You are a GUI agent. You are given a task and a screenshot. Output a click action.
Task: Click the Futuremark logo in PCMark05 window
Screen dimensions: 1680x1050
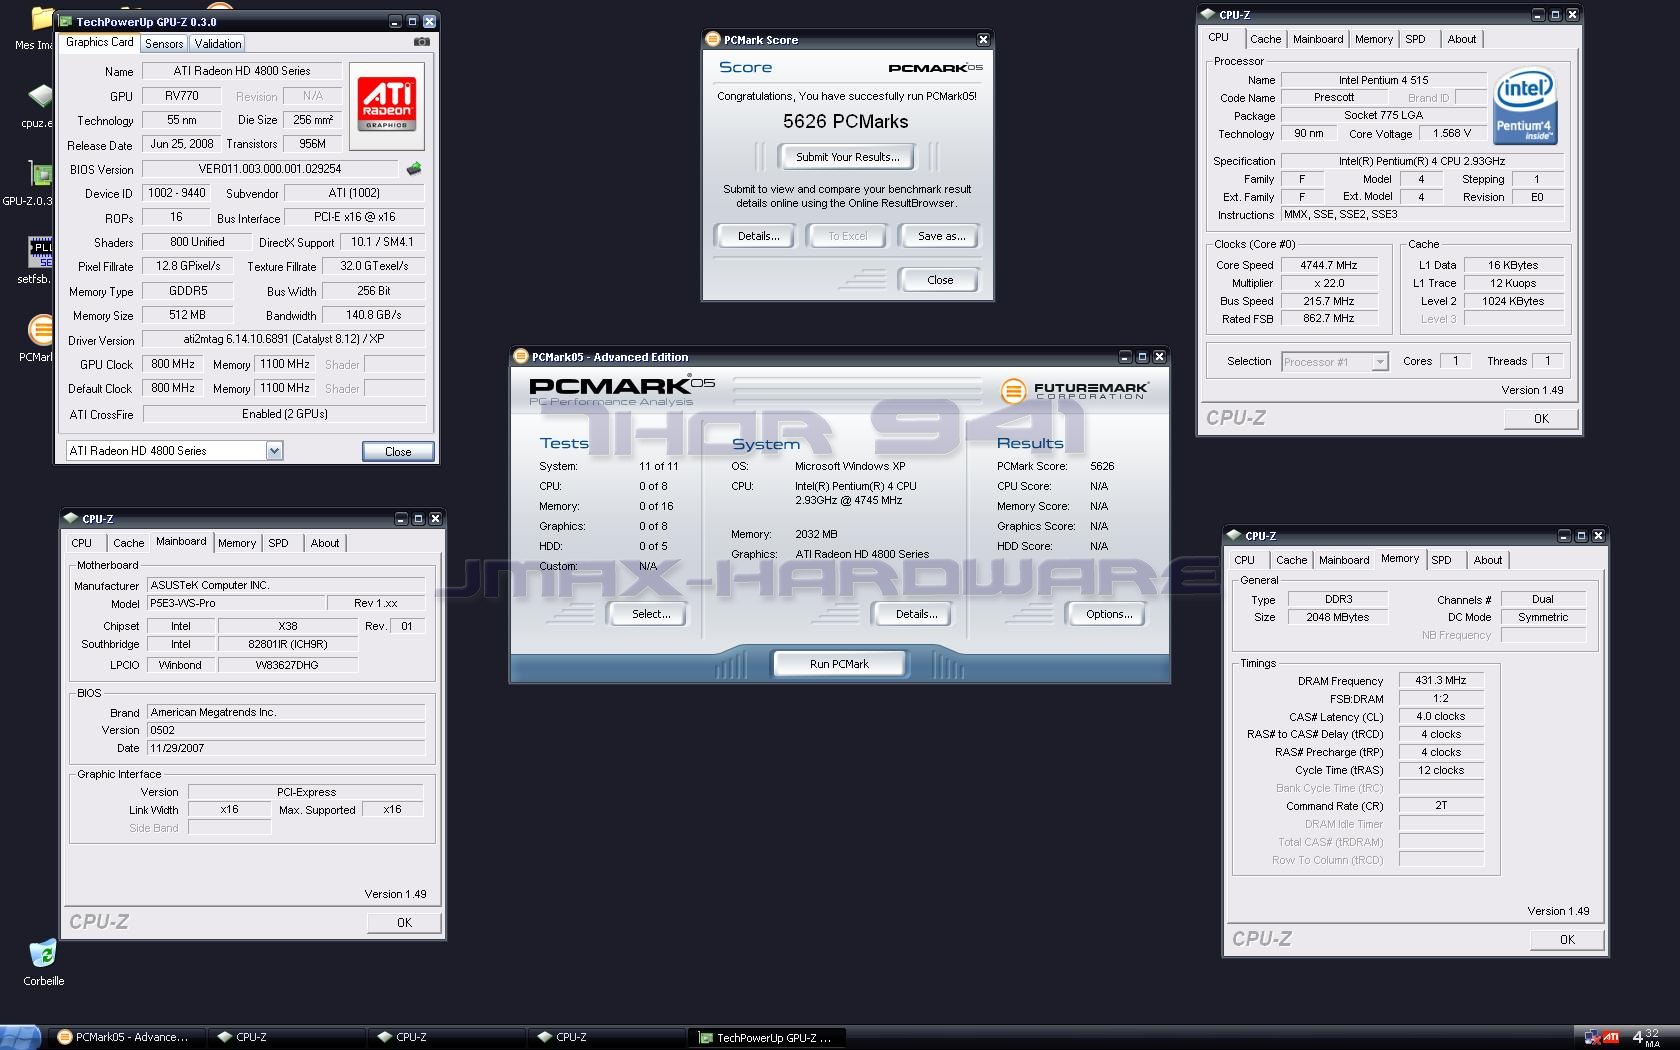pos(1074,390)
